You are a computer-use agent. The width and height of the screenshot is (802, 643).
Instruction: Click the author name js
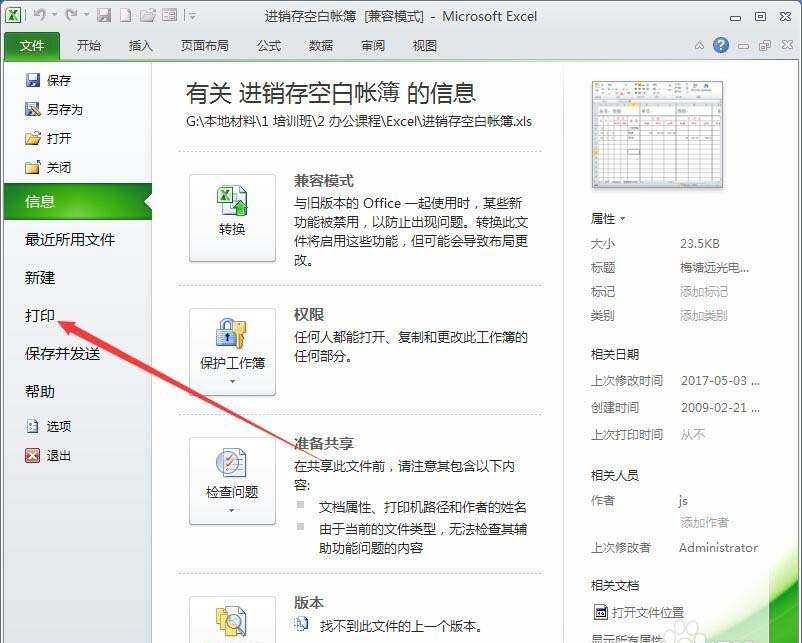(683, 500)
